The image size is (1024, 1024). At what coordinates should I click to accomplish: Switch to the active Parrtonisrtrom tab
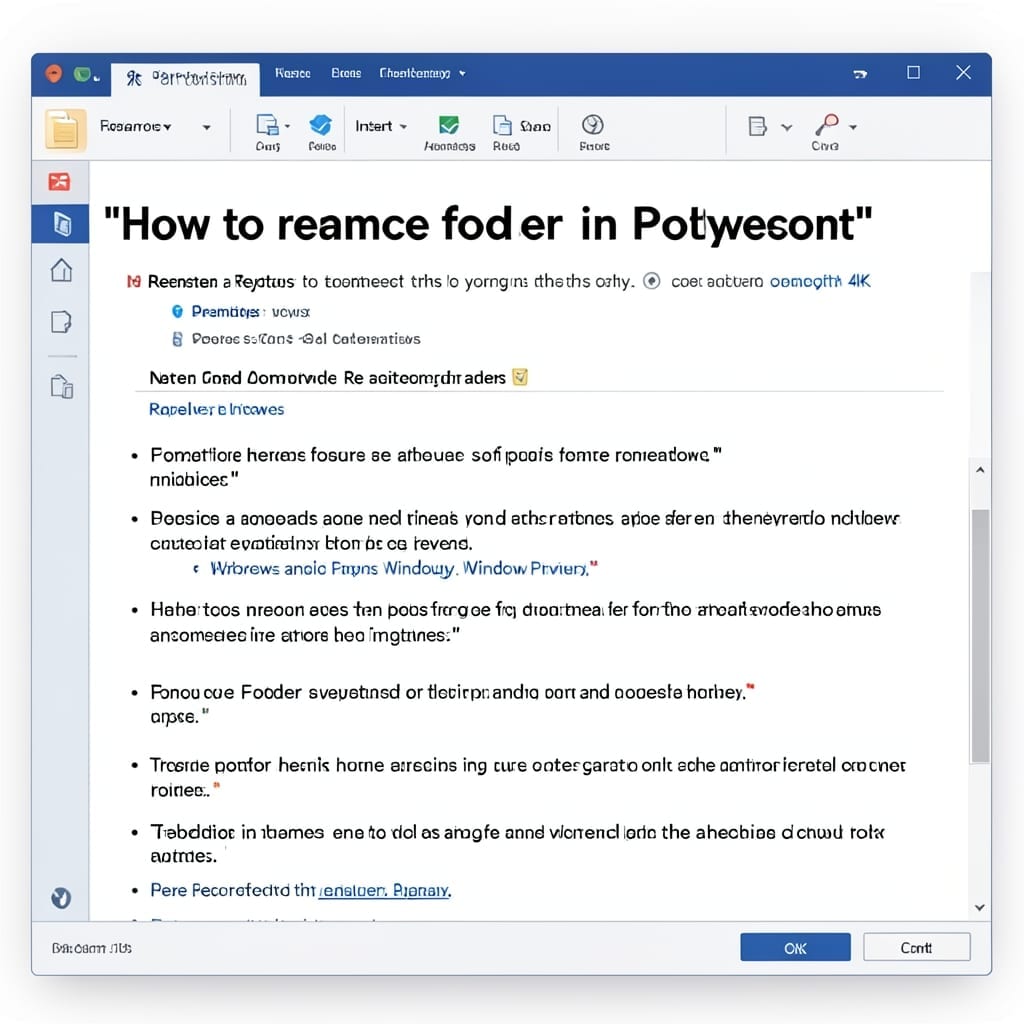[x=185, y=79]
